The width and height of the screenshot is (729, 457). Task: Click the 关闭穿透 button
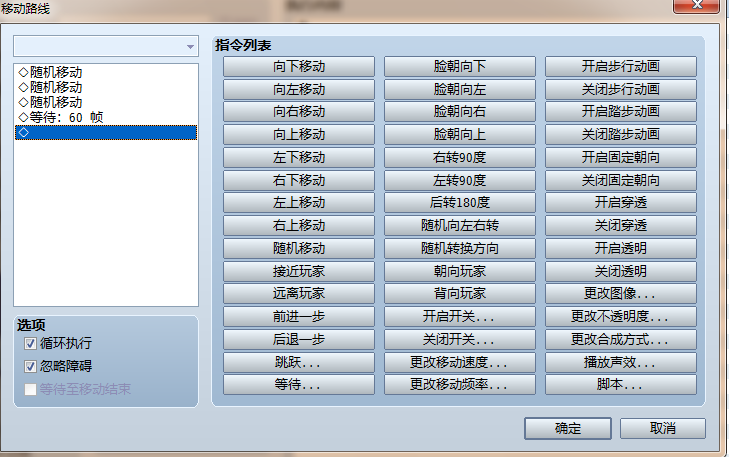pos(621,225)
